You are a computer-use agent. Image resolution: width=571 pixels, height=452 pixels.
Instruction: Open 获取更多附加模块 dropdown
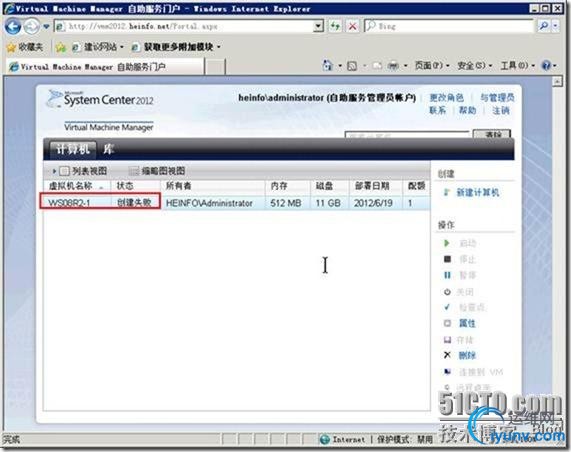coord(176,47)
